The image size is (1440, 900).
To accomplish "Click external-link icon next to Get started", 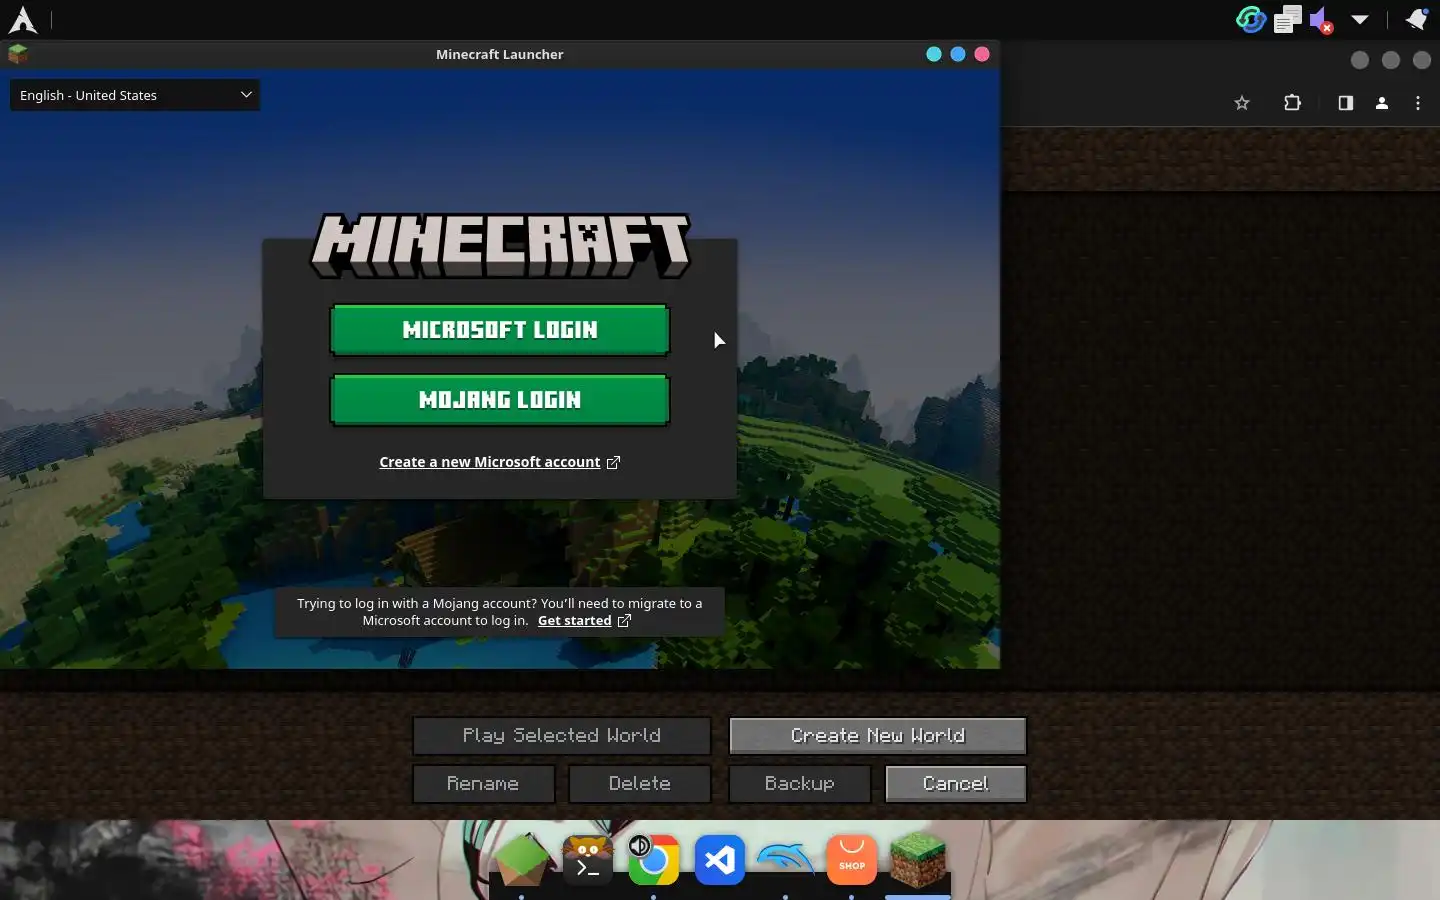I will coord(624,621).
